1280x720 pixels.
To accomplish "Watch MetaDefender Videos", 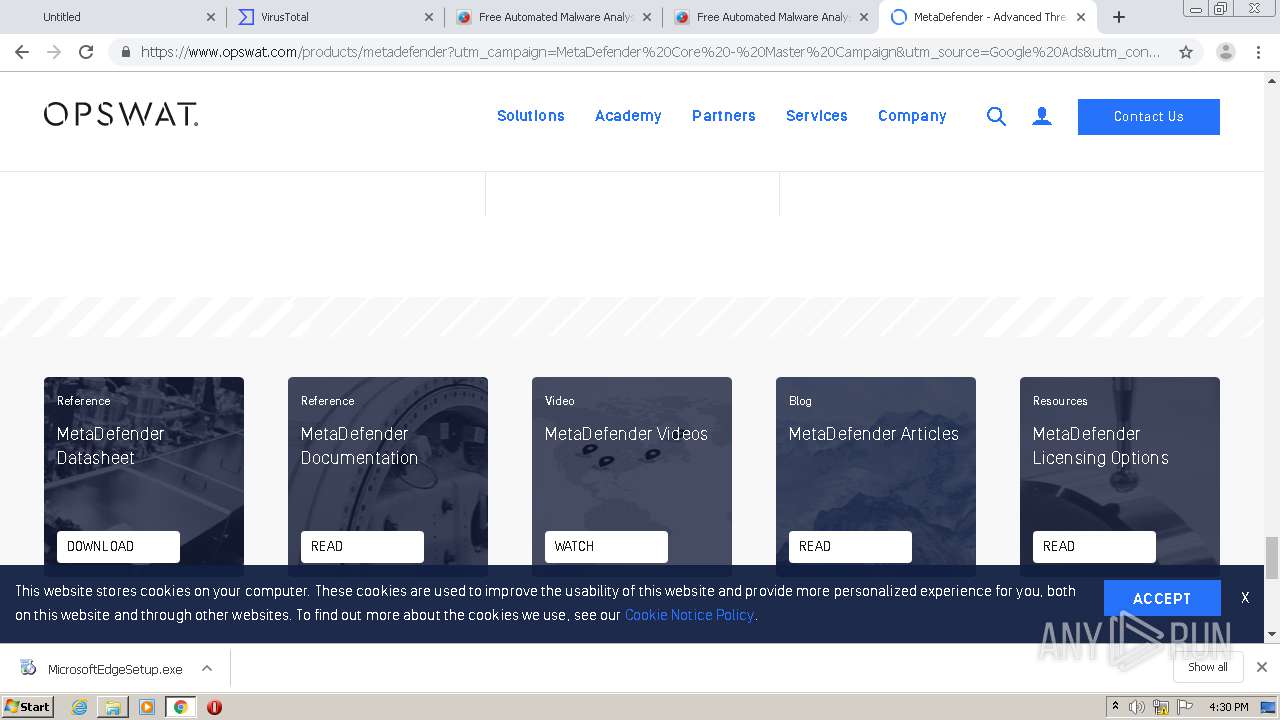I will [x=606, y=546].
